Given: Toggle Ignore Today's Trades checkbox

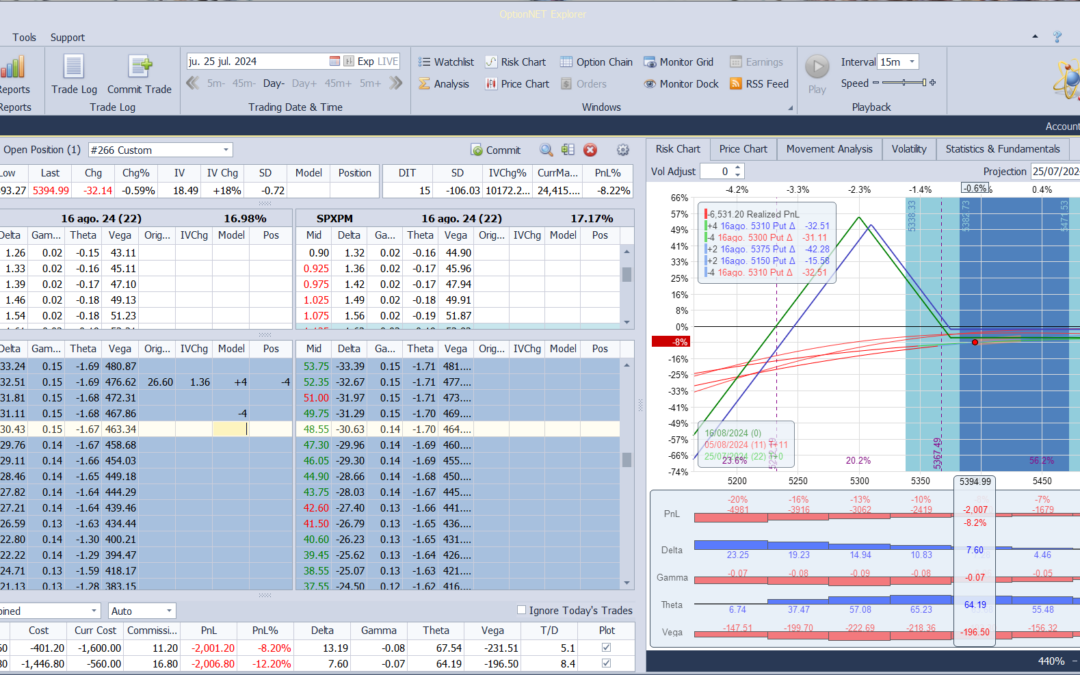Looking at the screenshot, I should 521,610.
